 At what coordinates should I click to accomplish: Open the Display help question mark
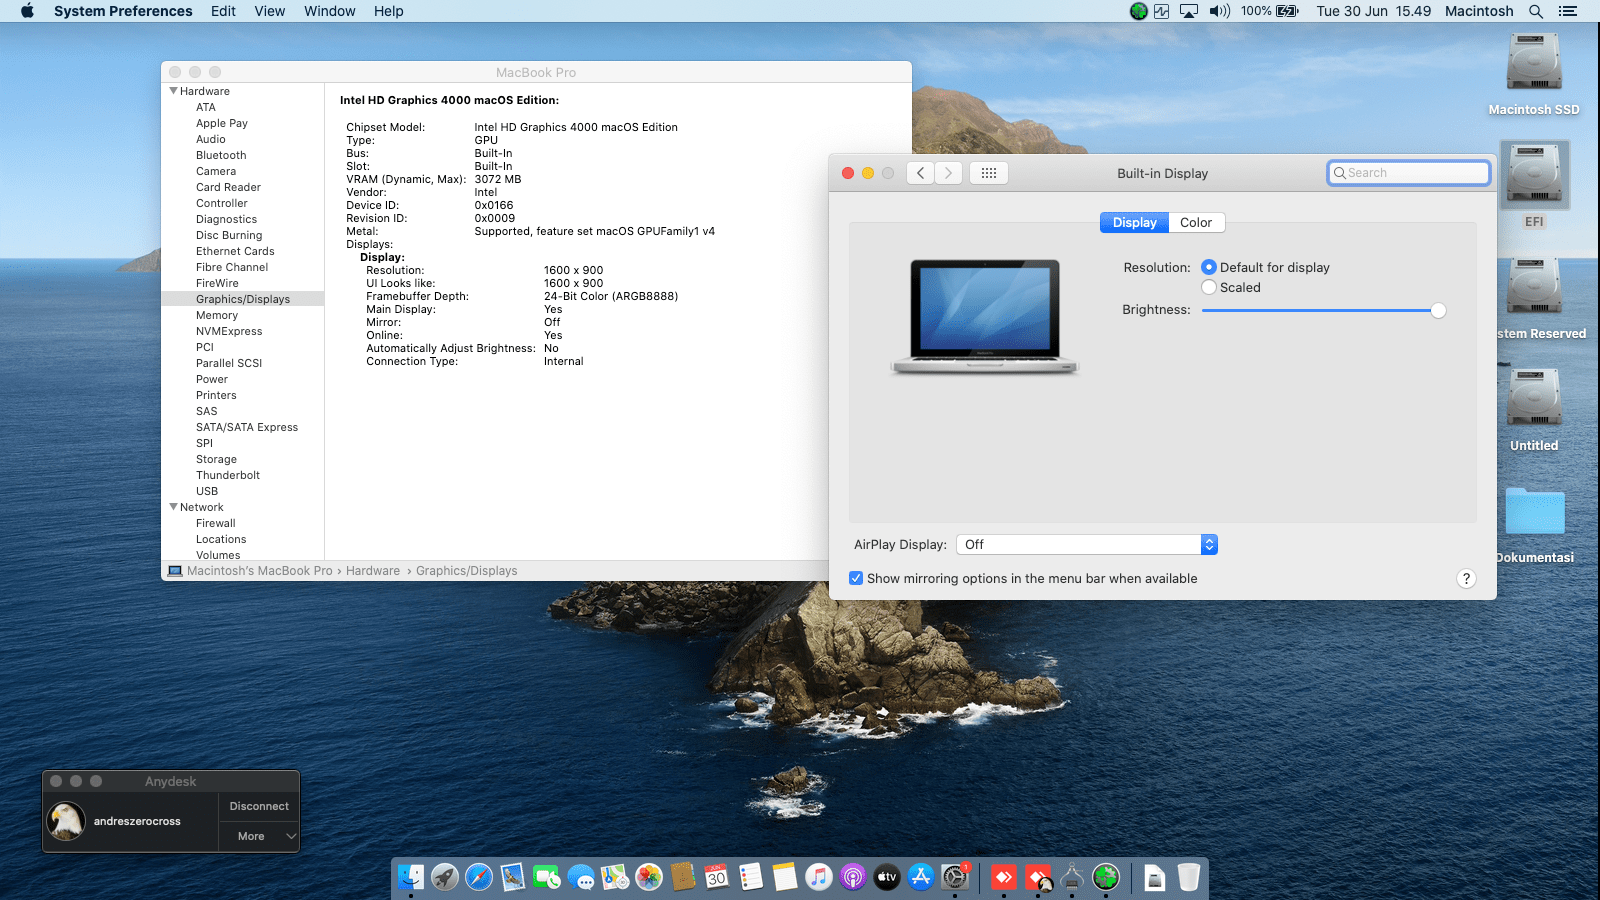tap(1466, 579)
